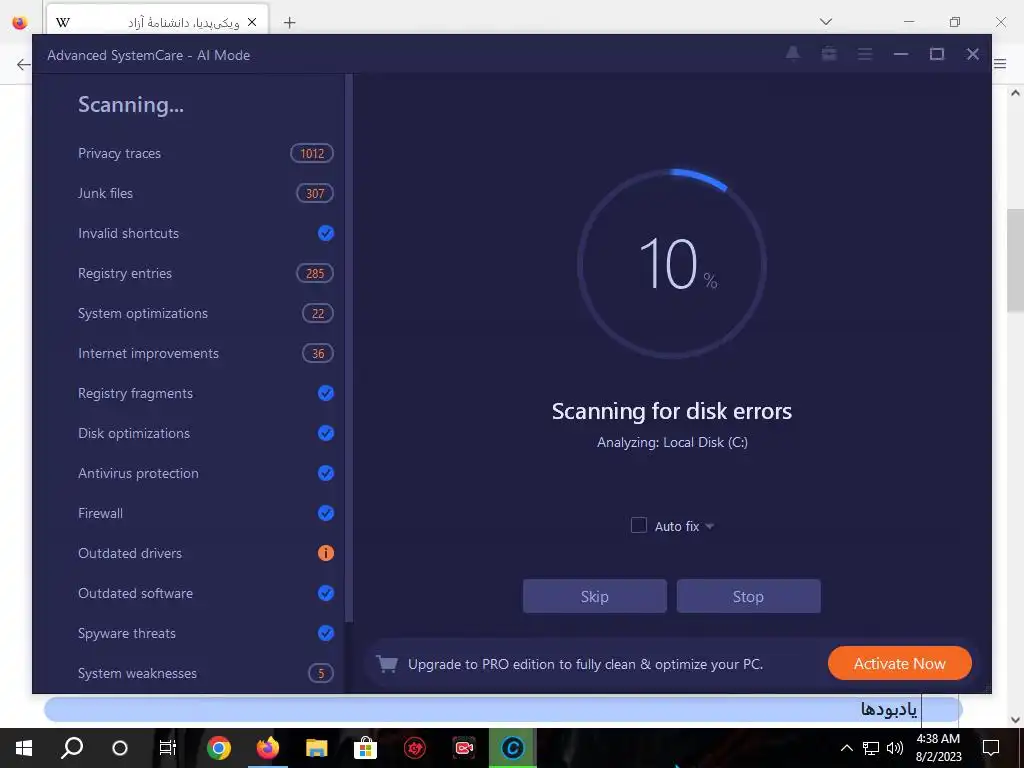Open Microsoft Store from the taskbar
Screen dimensions: 1024x768
366,748
